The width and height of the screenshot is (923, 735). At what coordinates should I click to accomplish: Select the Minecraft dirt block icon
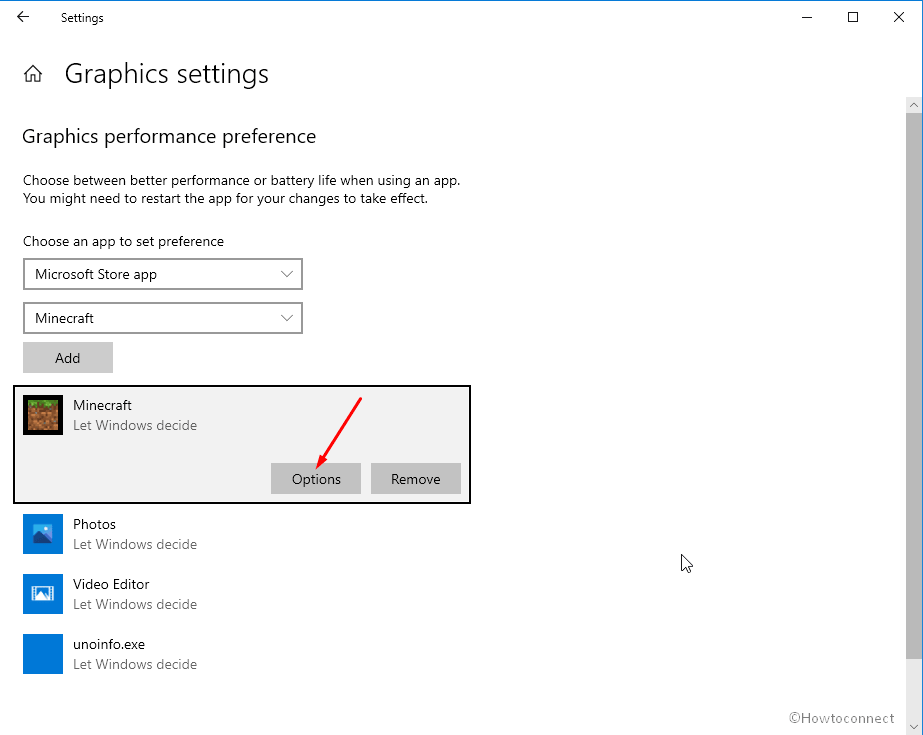(43, 415)
